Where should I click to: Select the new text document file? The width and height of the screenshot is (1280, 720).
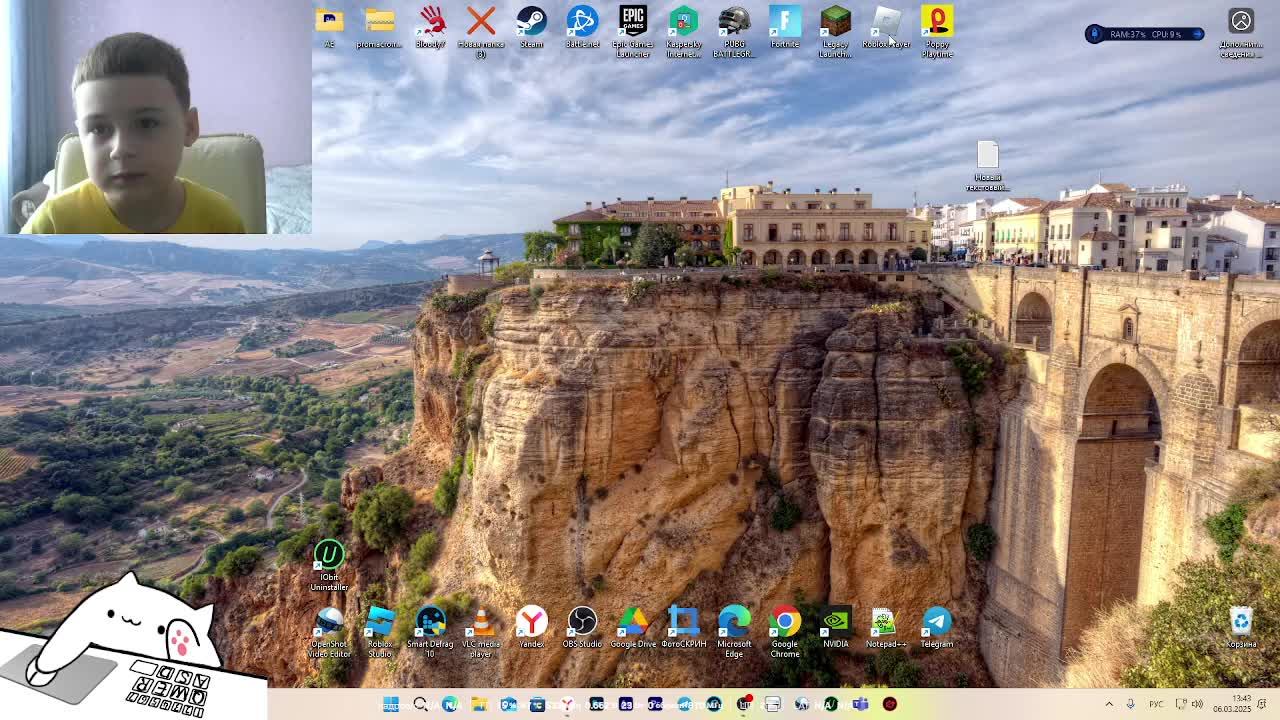point(988,166)
